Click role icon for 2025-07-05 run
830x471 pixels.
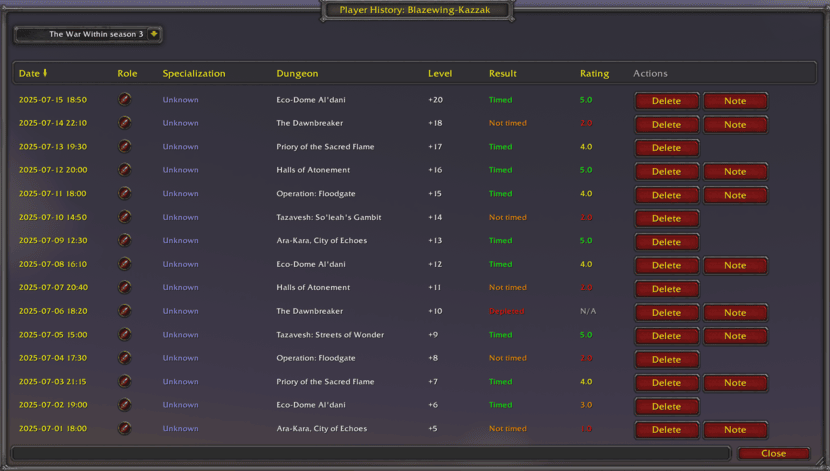click(x=124, y=334)
